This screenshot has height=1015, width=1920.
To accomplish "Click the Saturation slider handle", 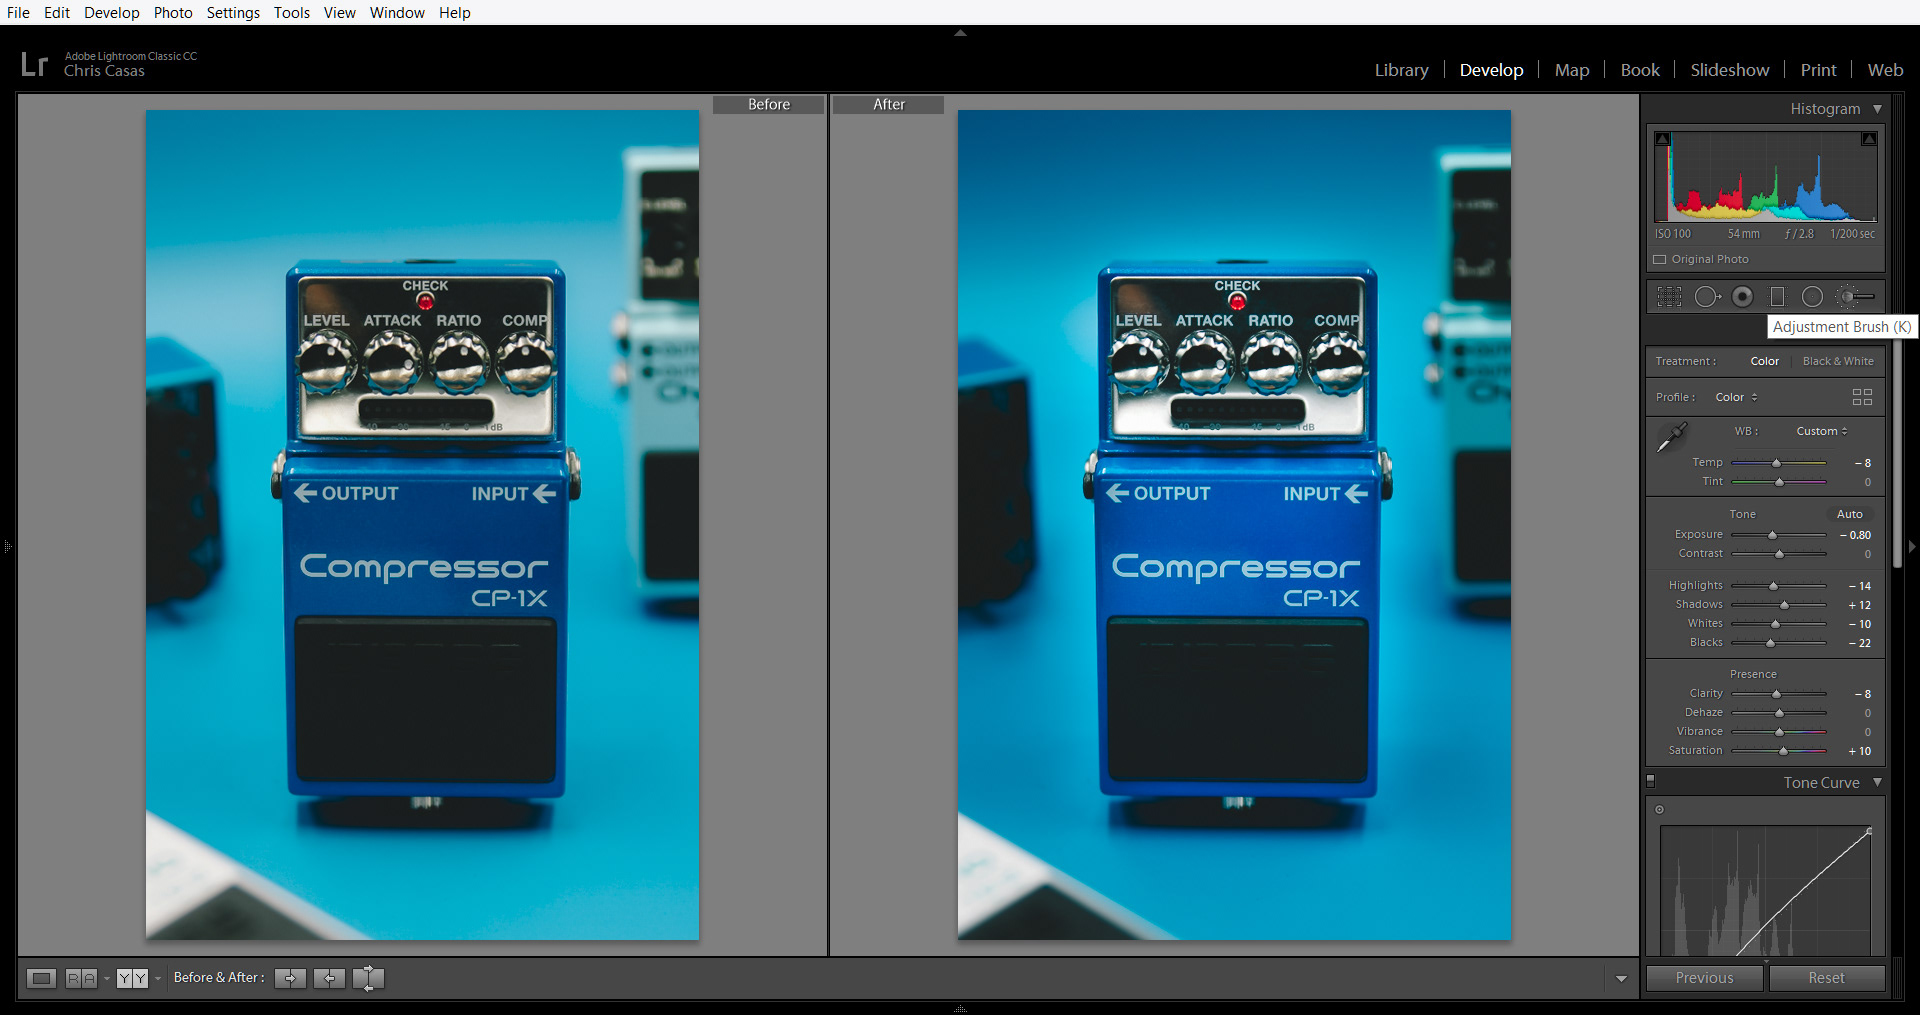I will [x=1783, y=751].
